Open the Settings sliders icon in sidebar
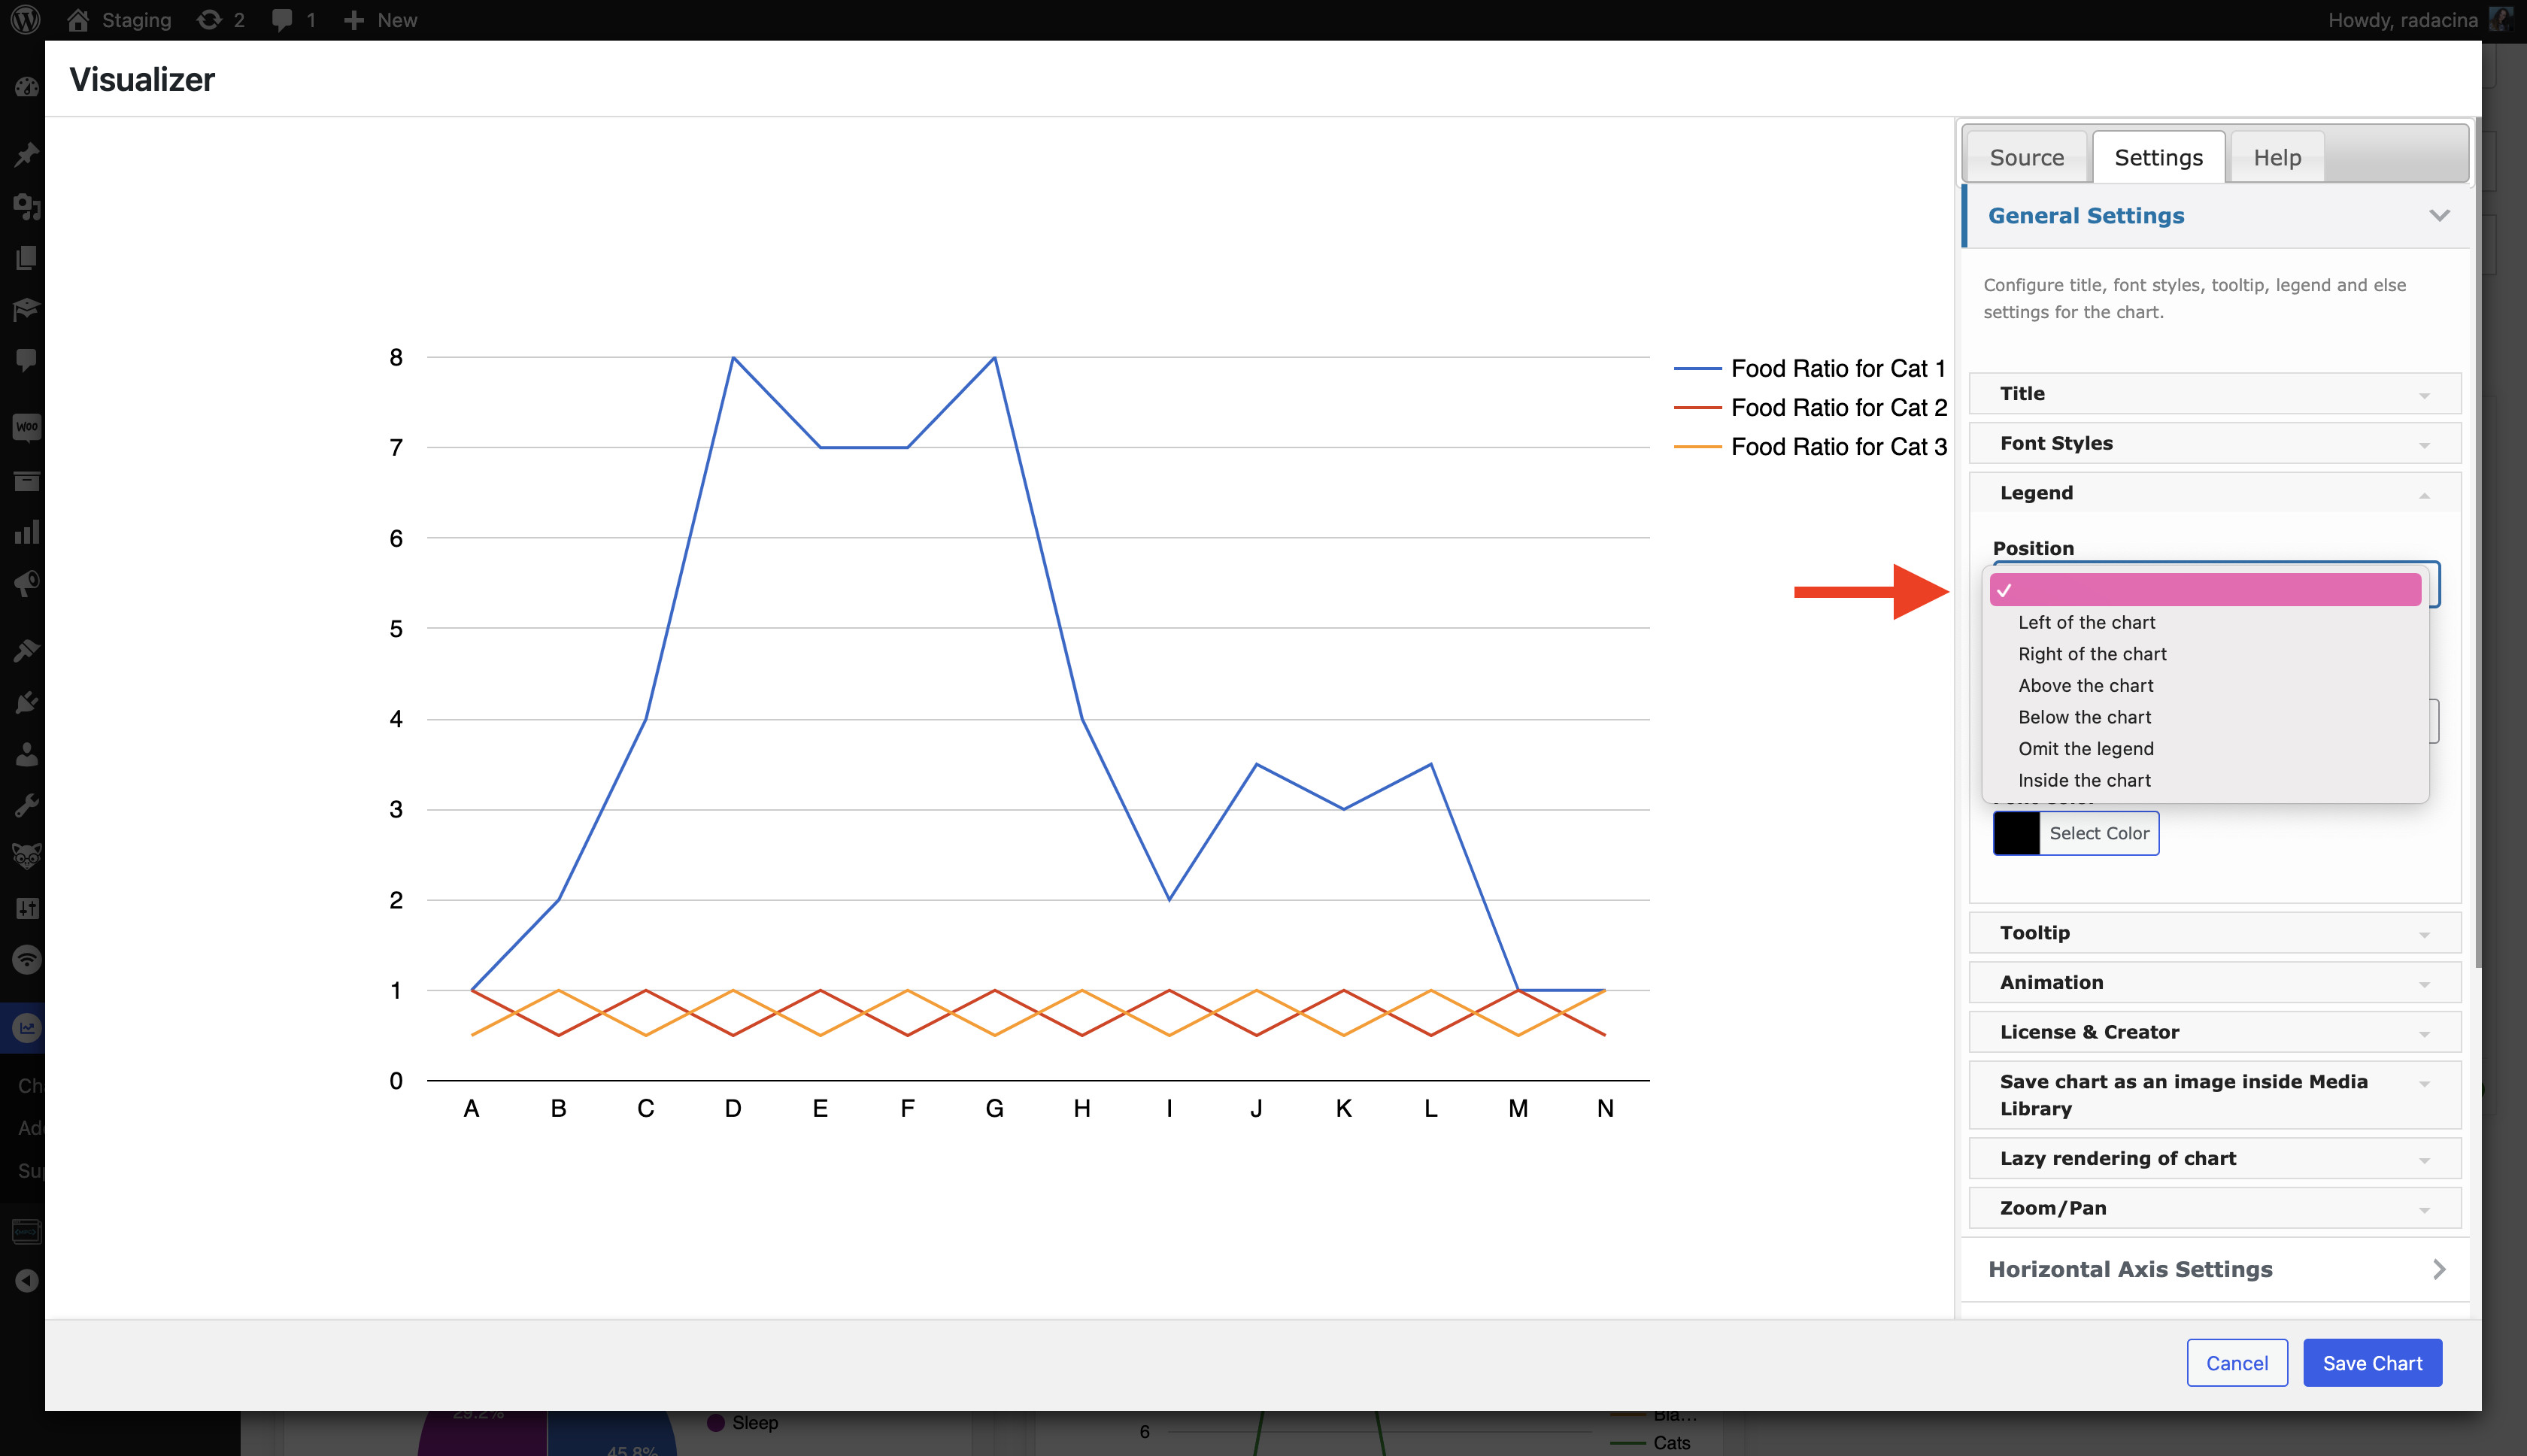2527x1456 pixels. tap(26, 908)
